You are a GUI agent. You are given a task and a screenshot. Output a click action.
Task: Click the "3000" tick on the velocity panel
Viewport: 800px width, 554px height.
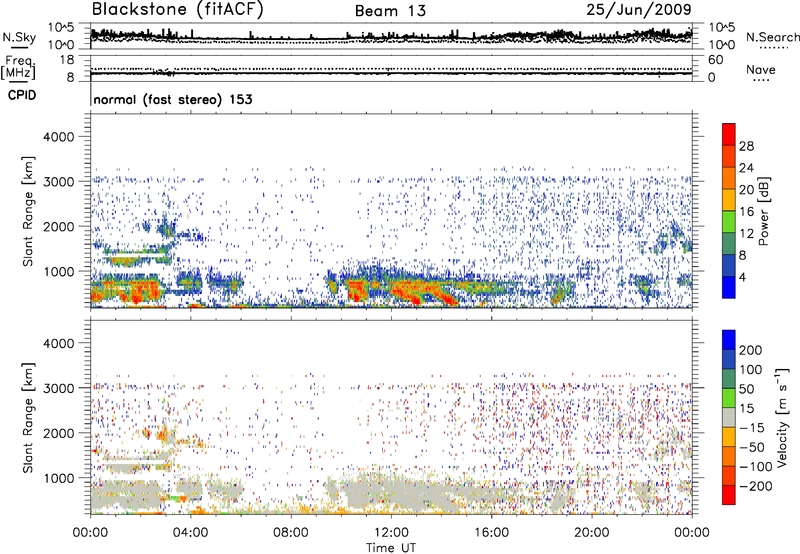point(59,388)
